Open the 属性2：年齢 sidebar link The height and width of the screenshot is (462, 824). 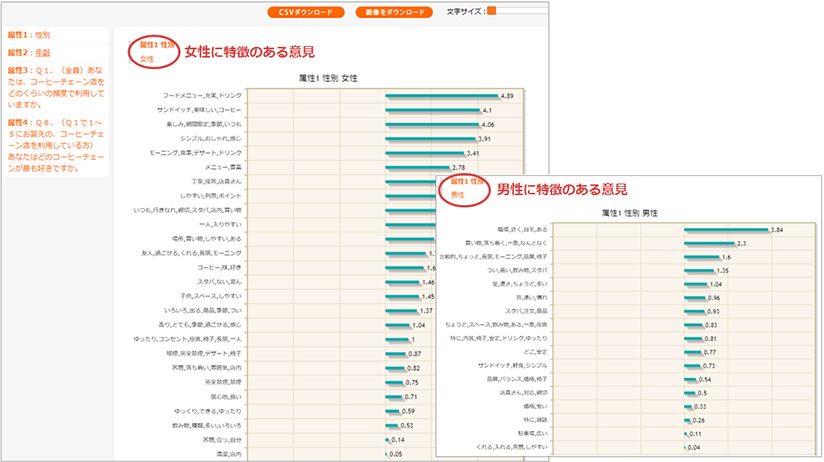[29, 53]
